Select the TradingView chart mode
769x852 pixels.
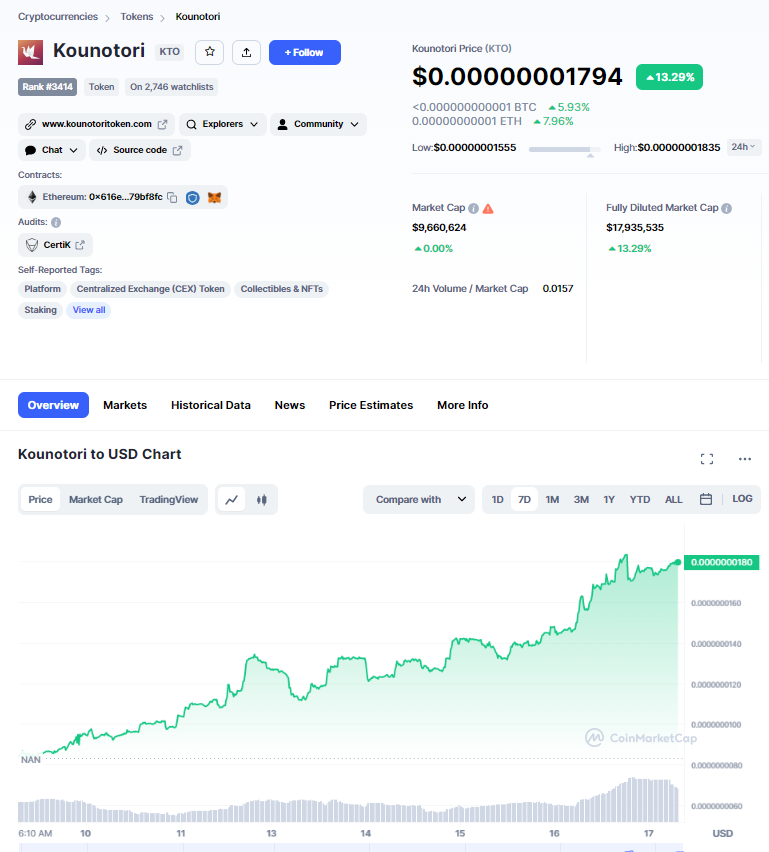point(168,499)
